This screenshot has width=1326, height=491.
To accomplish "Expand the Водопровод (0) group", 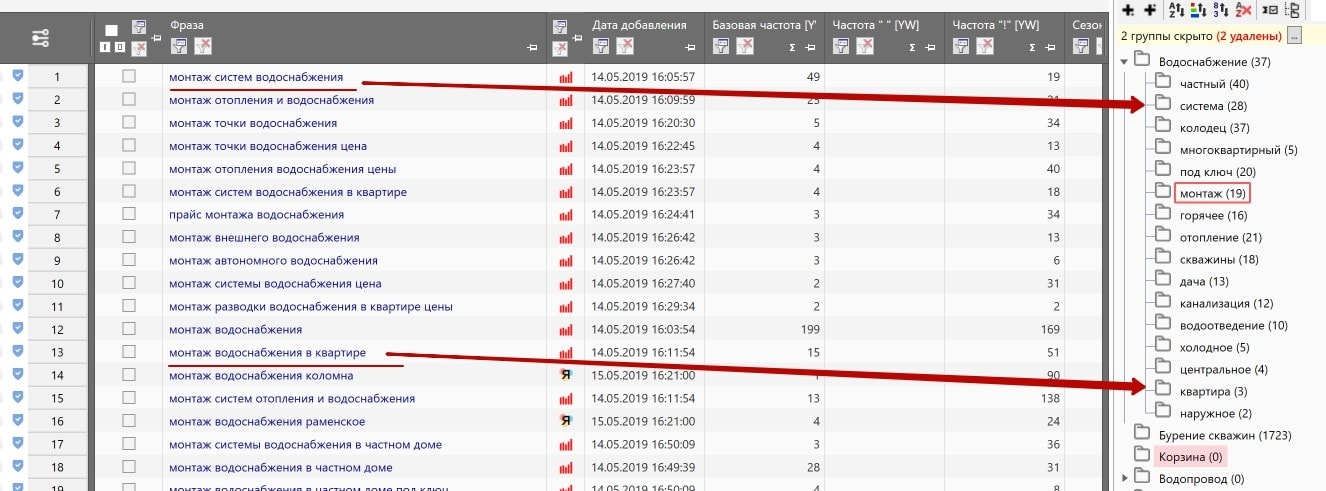I will tap(1124, 479).
